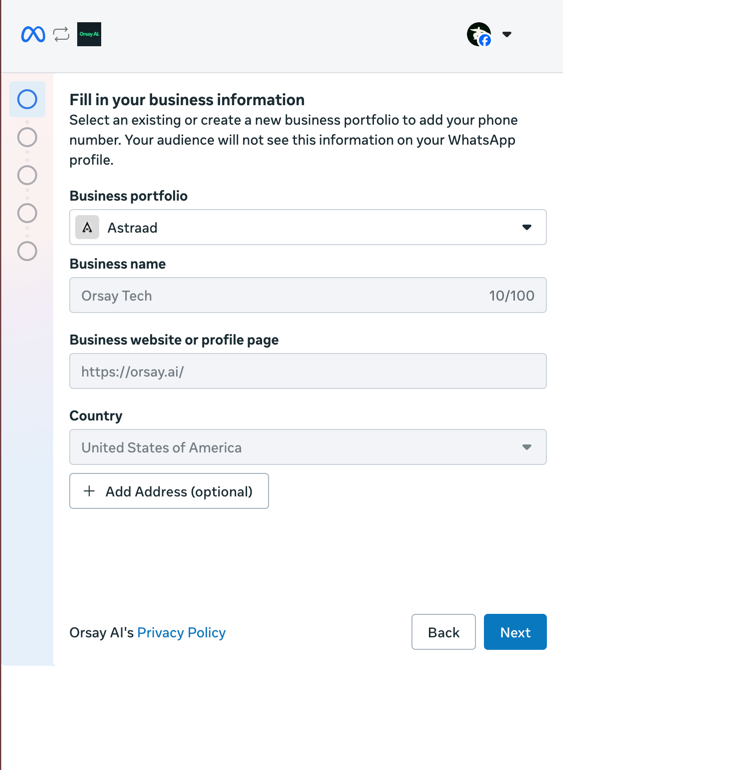The width and height of the screenshot is (737, 770).
Task: Click the heading Fill in your business information
Action: [187, 100]
